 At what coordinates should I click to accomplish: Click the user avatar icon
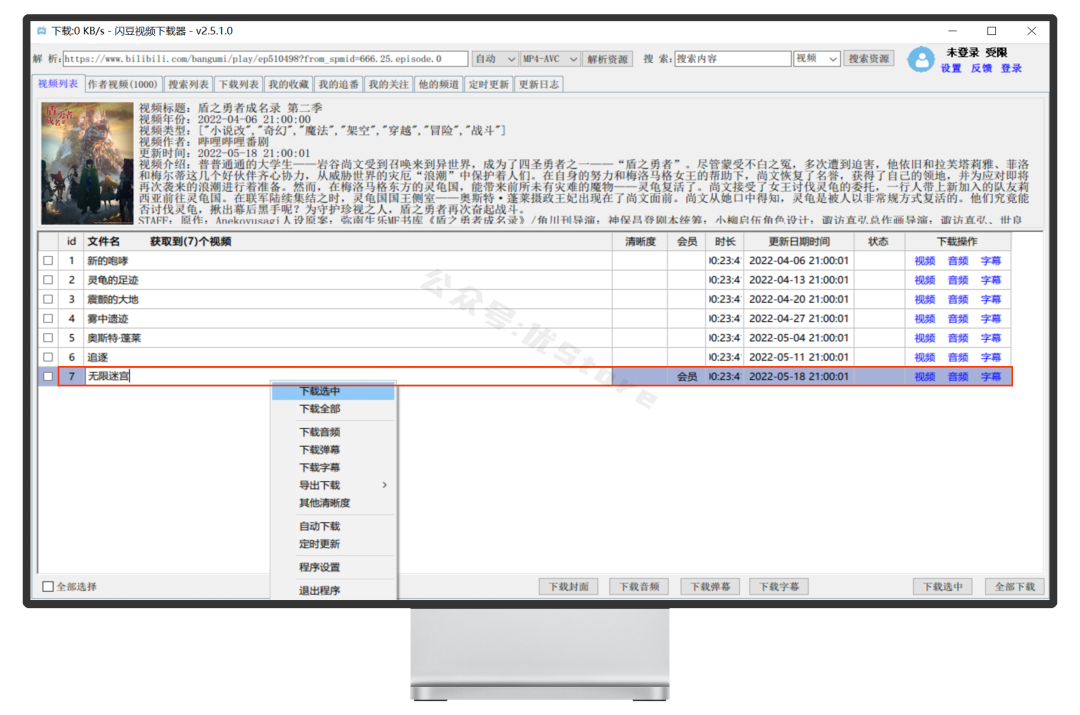pyautogui.click(x=920, y=60)
